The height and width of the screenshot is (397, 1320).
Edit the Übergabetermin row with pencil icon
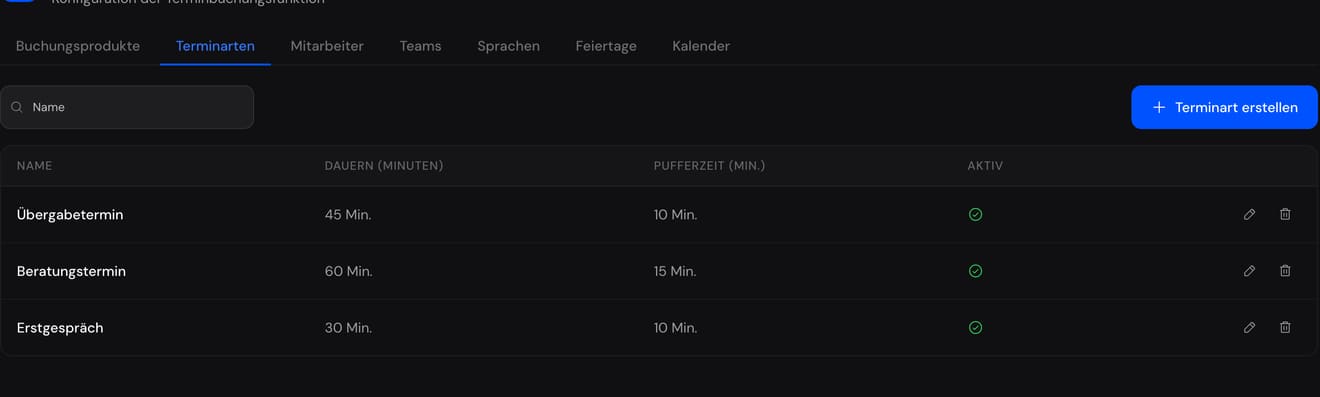1249,214
